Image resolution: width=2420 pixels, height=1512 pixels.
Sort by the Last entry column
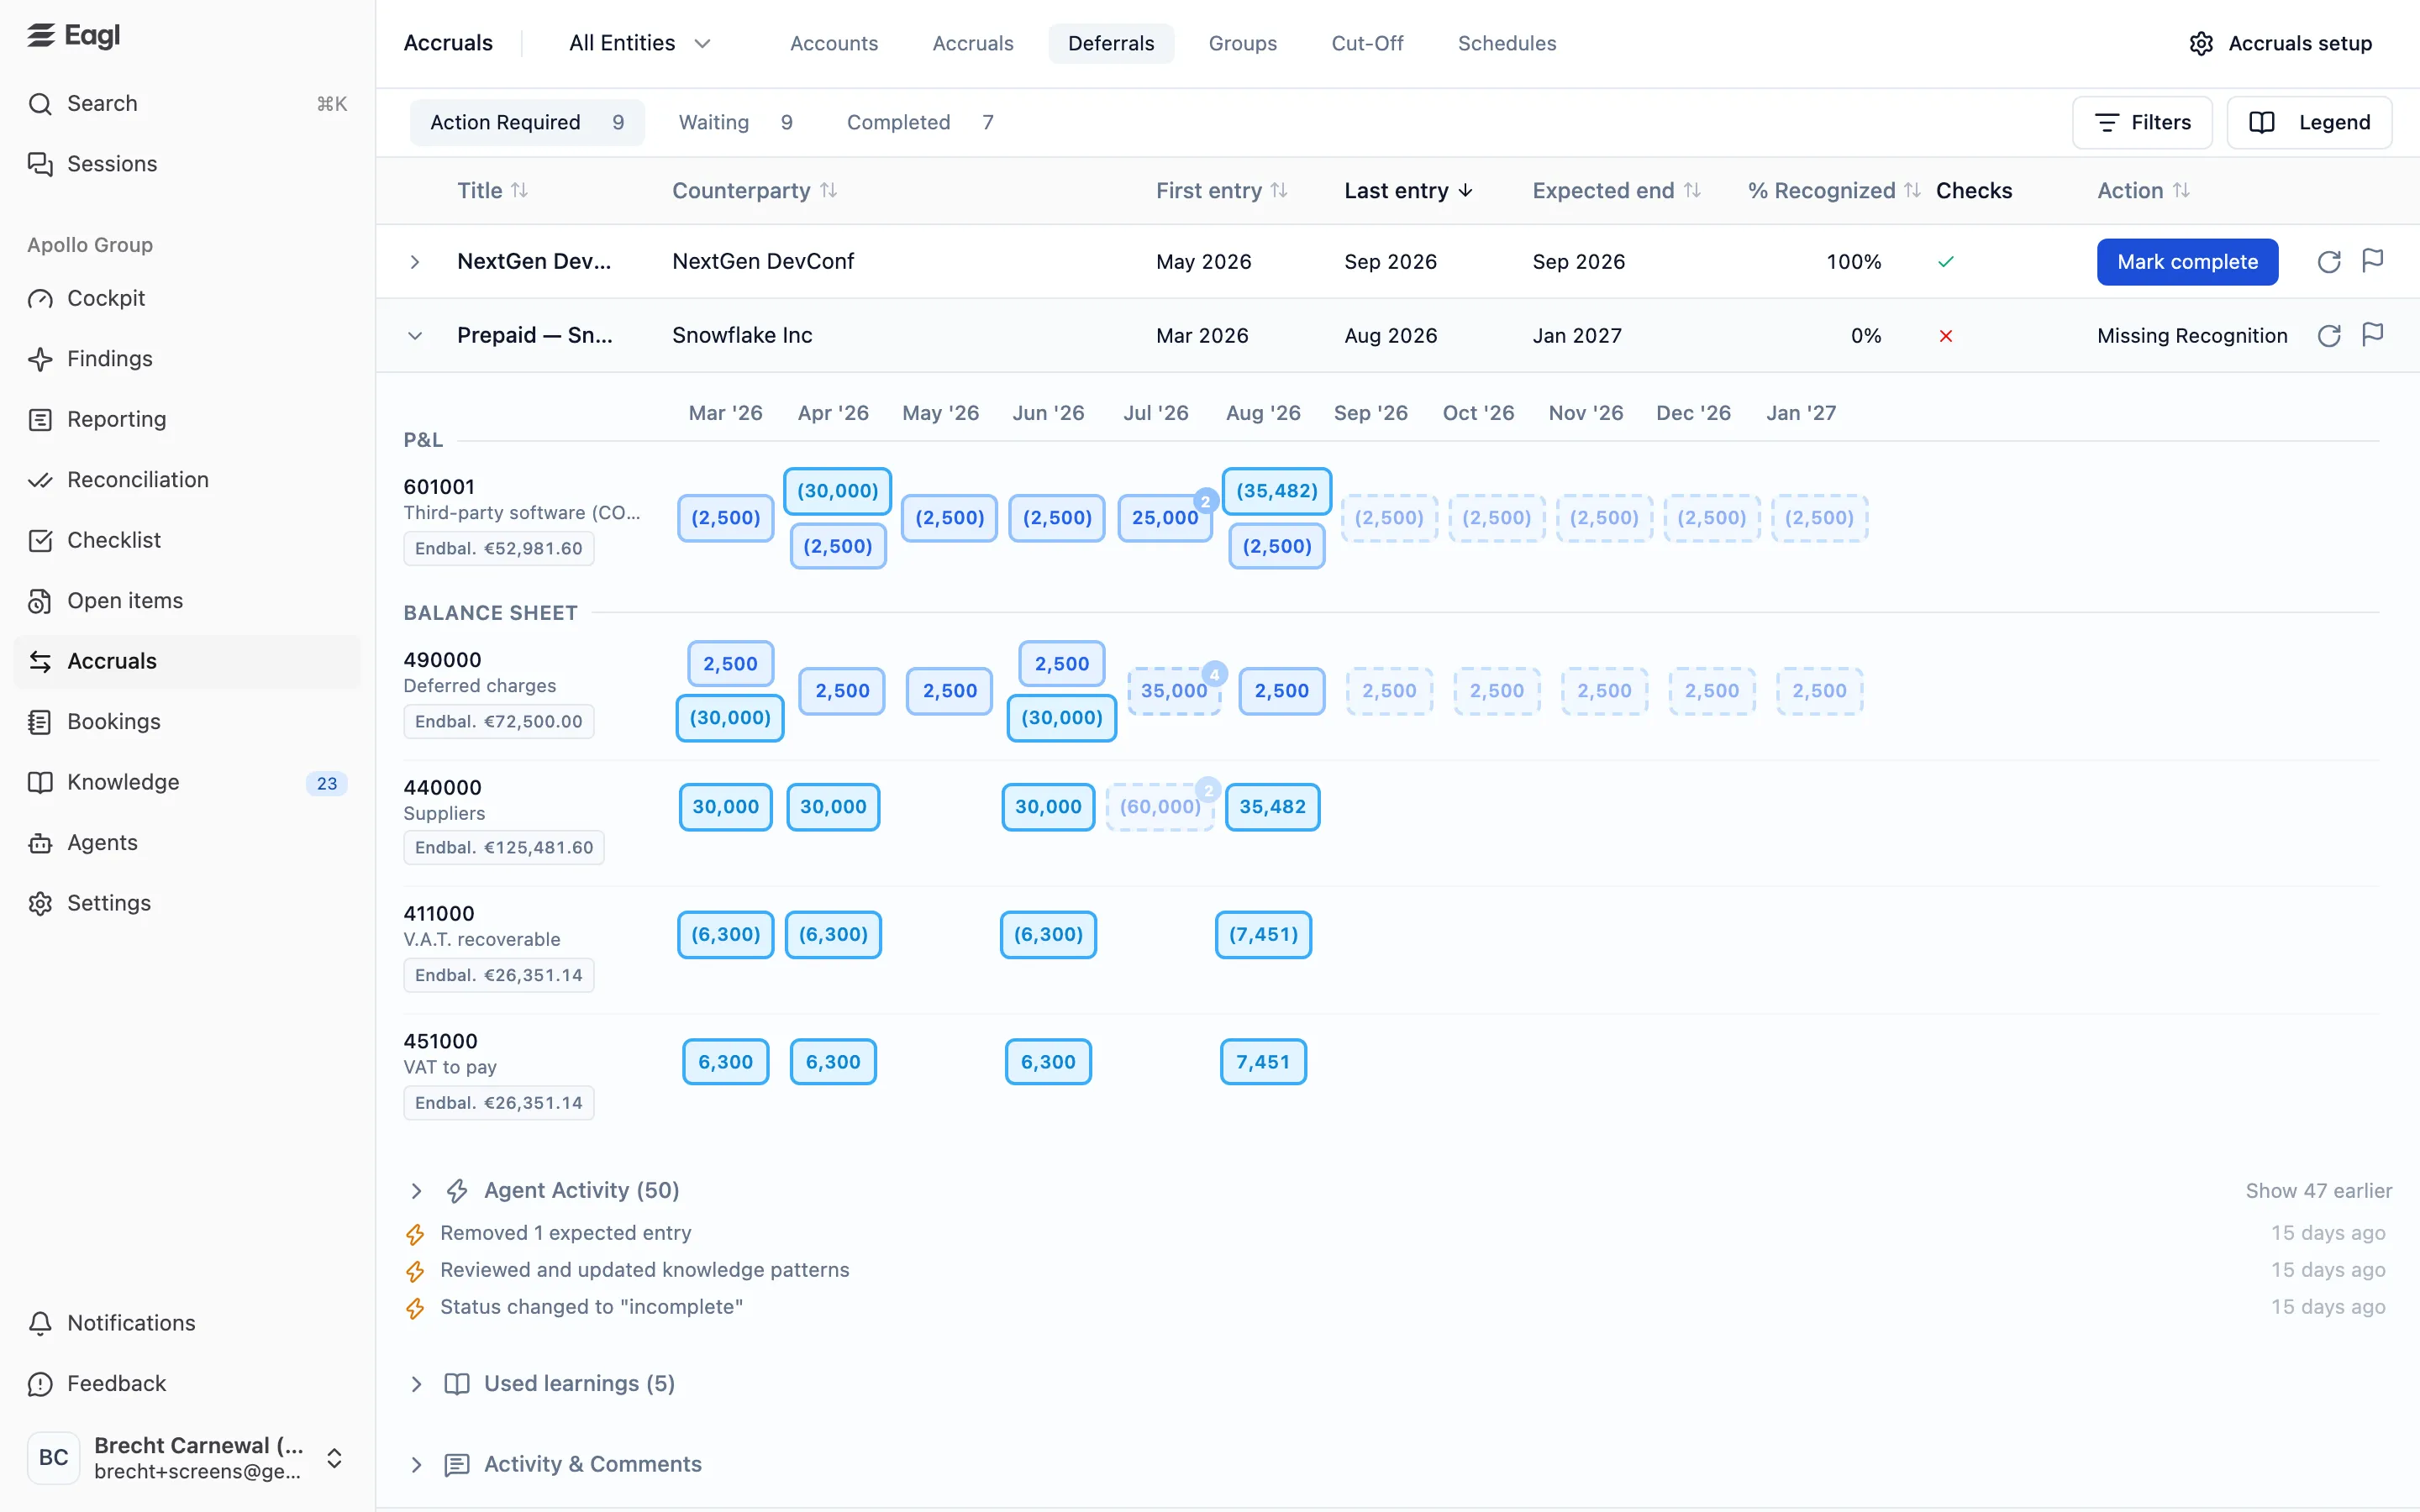1409,191
